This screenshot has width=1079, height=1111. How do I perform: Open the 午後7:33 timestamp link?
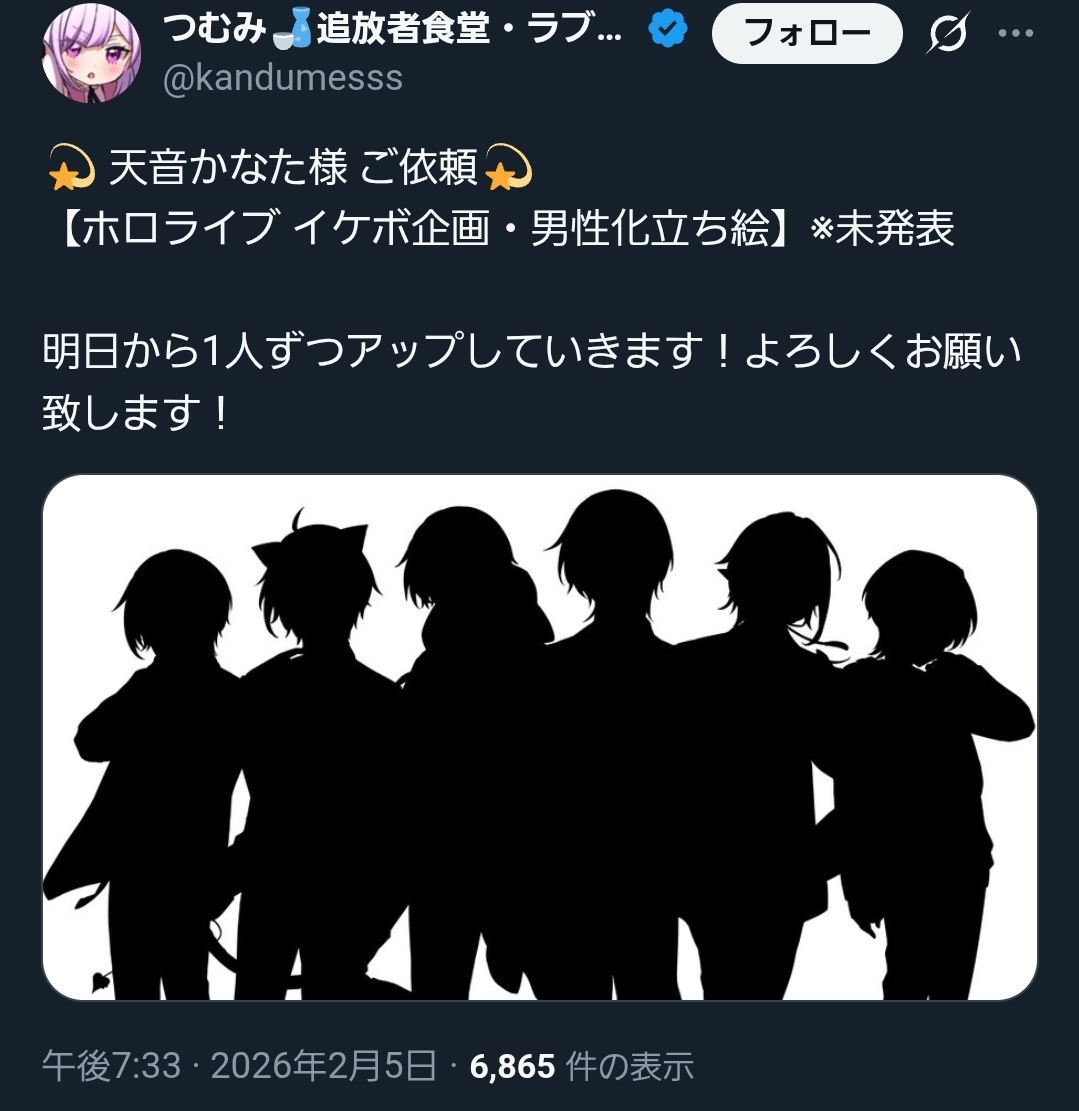(x=111, y=1066)
